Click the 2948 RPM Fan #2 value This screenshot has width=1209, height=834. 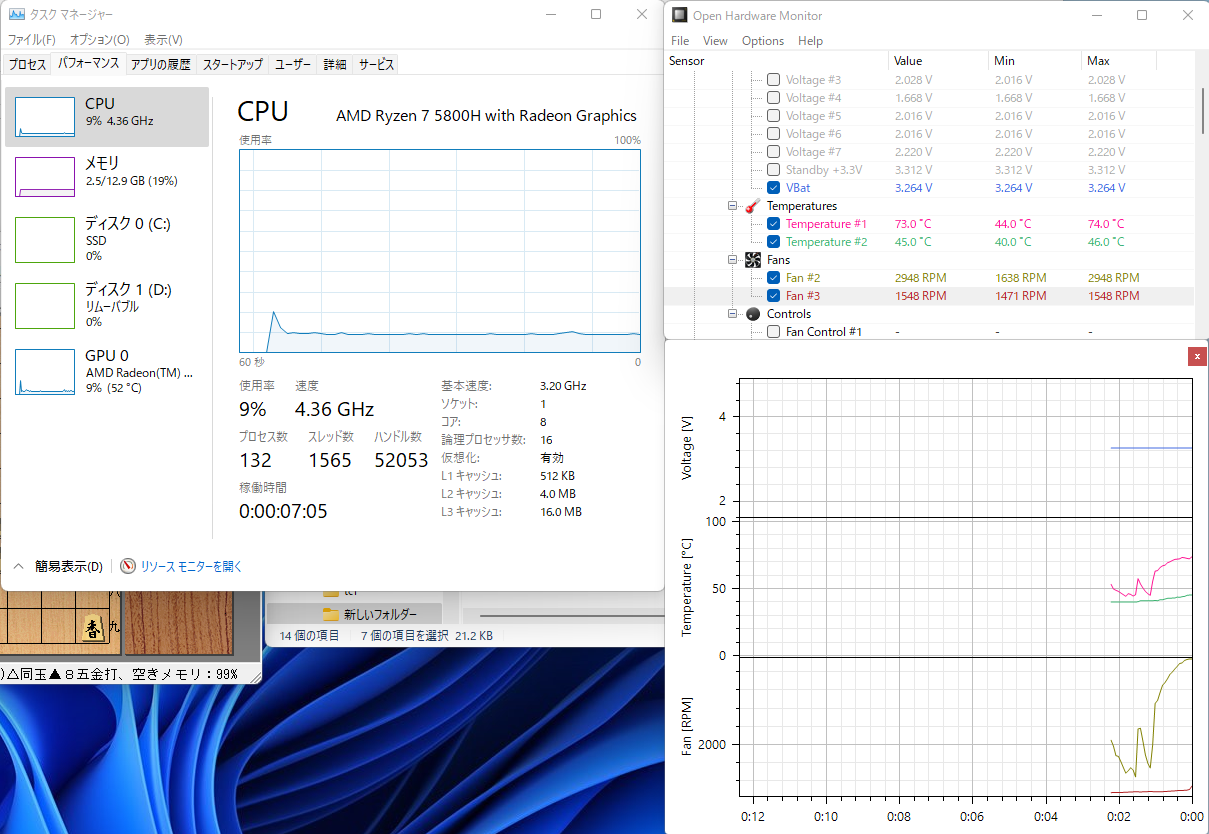tap(920, 278)
